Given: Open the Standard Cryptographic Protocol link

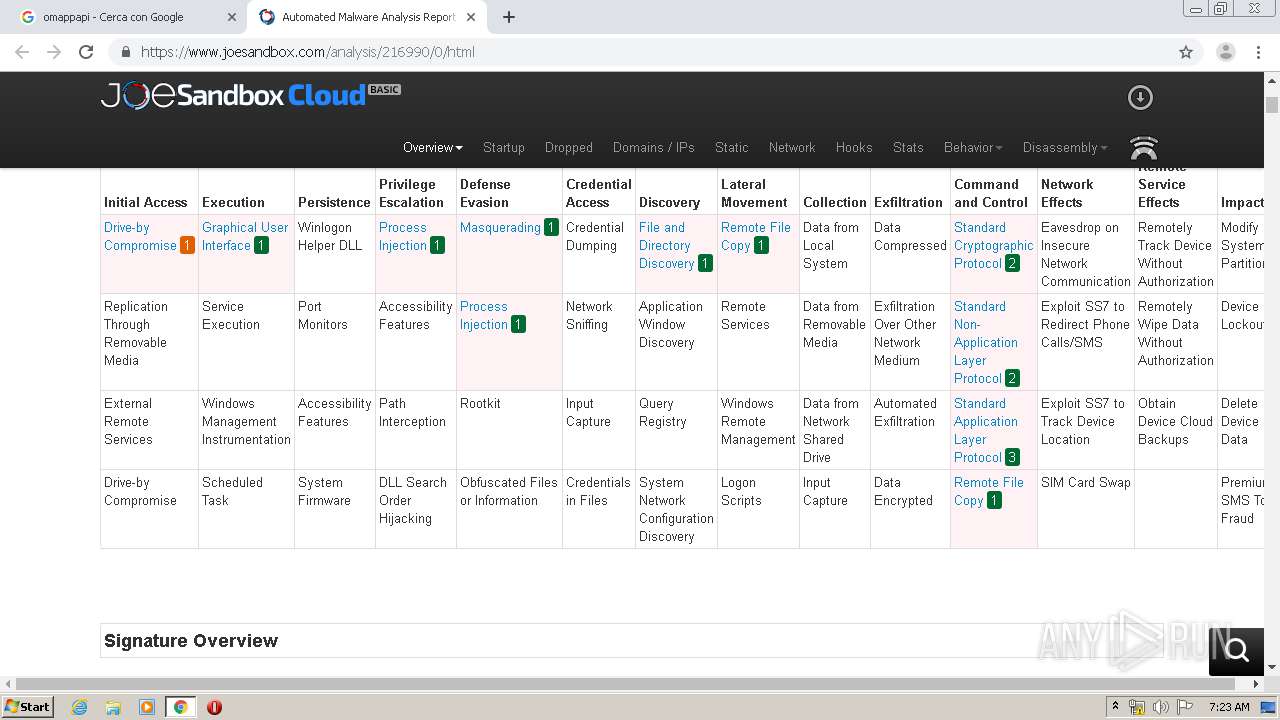Looking at the screenshot, I should click(x=993, y=245).
